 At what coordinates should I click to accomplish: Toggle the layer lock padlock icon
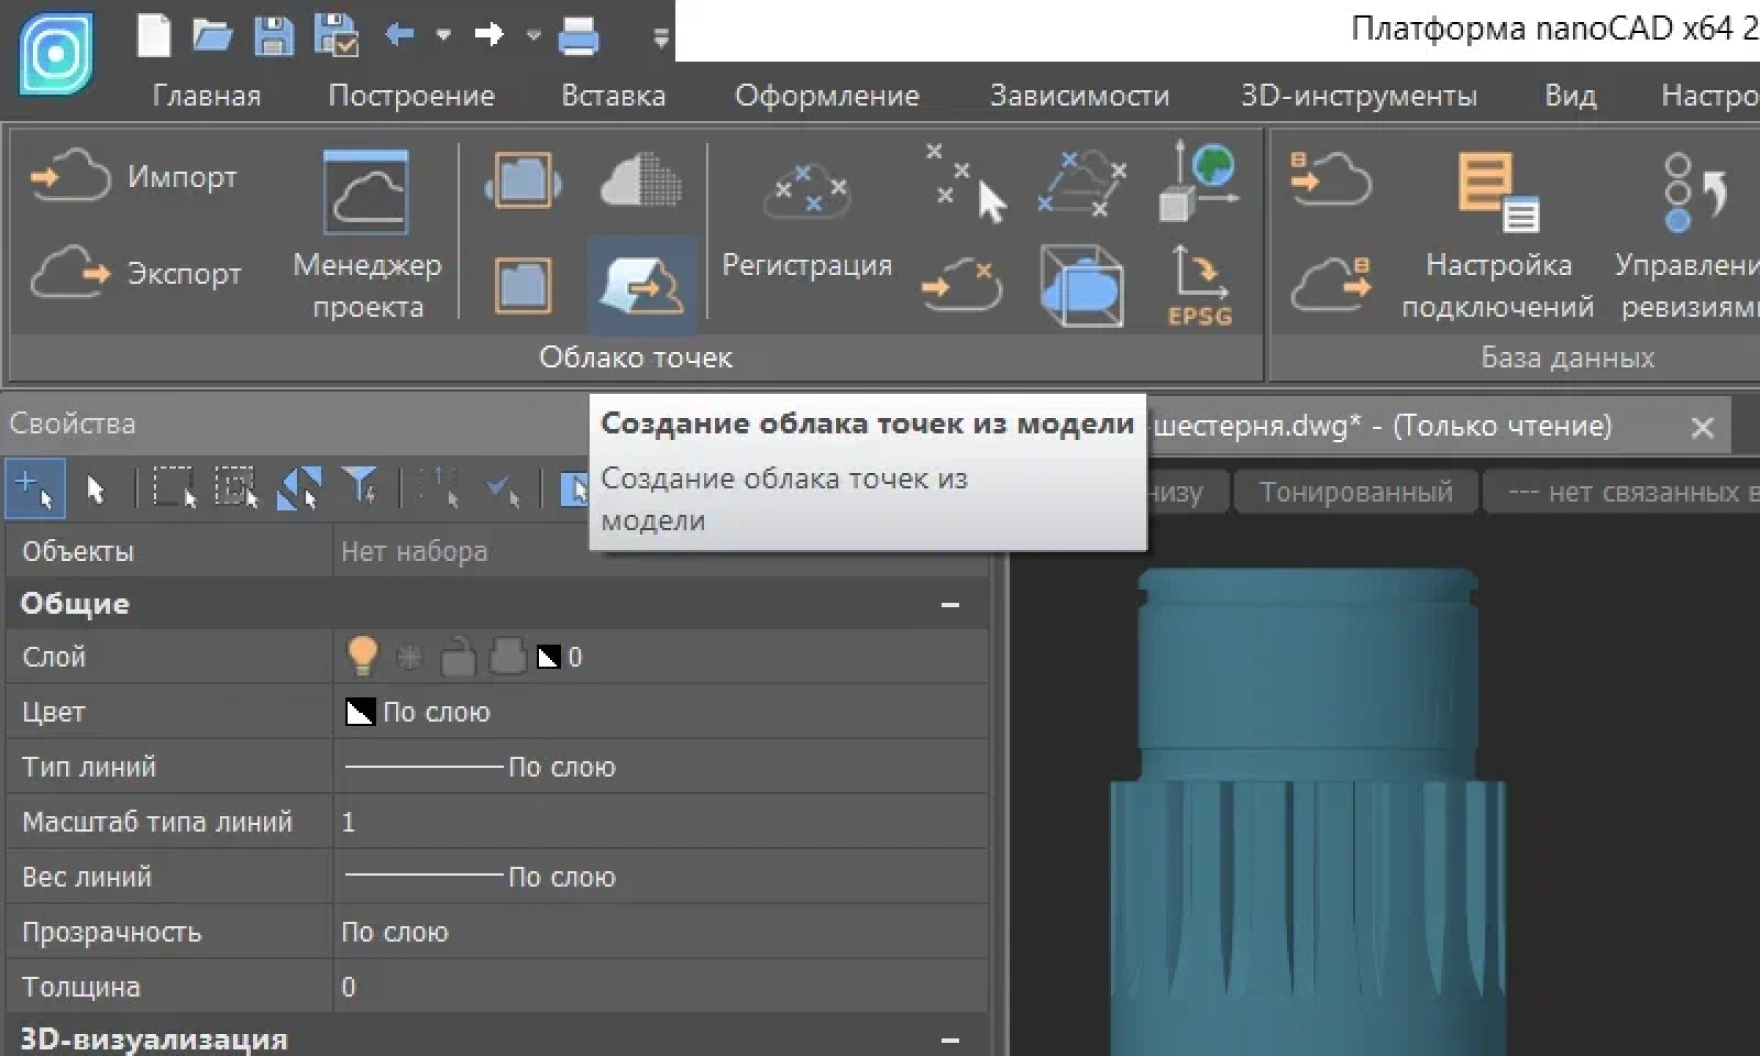[x=458, y=657]
